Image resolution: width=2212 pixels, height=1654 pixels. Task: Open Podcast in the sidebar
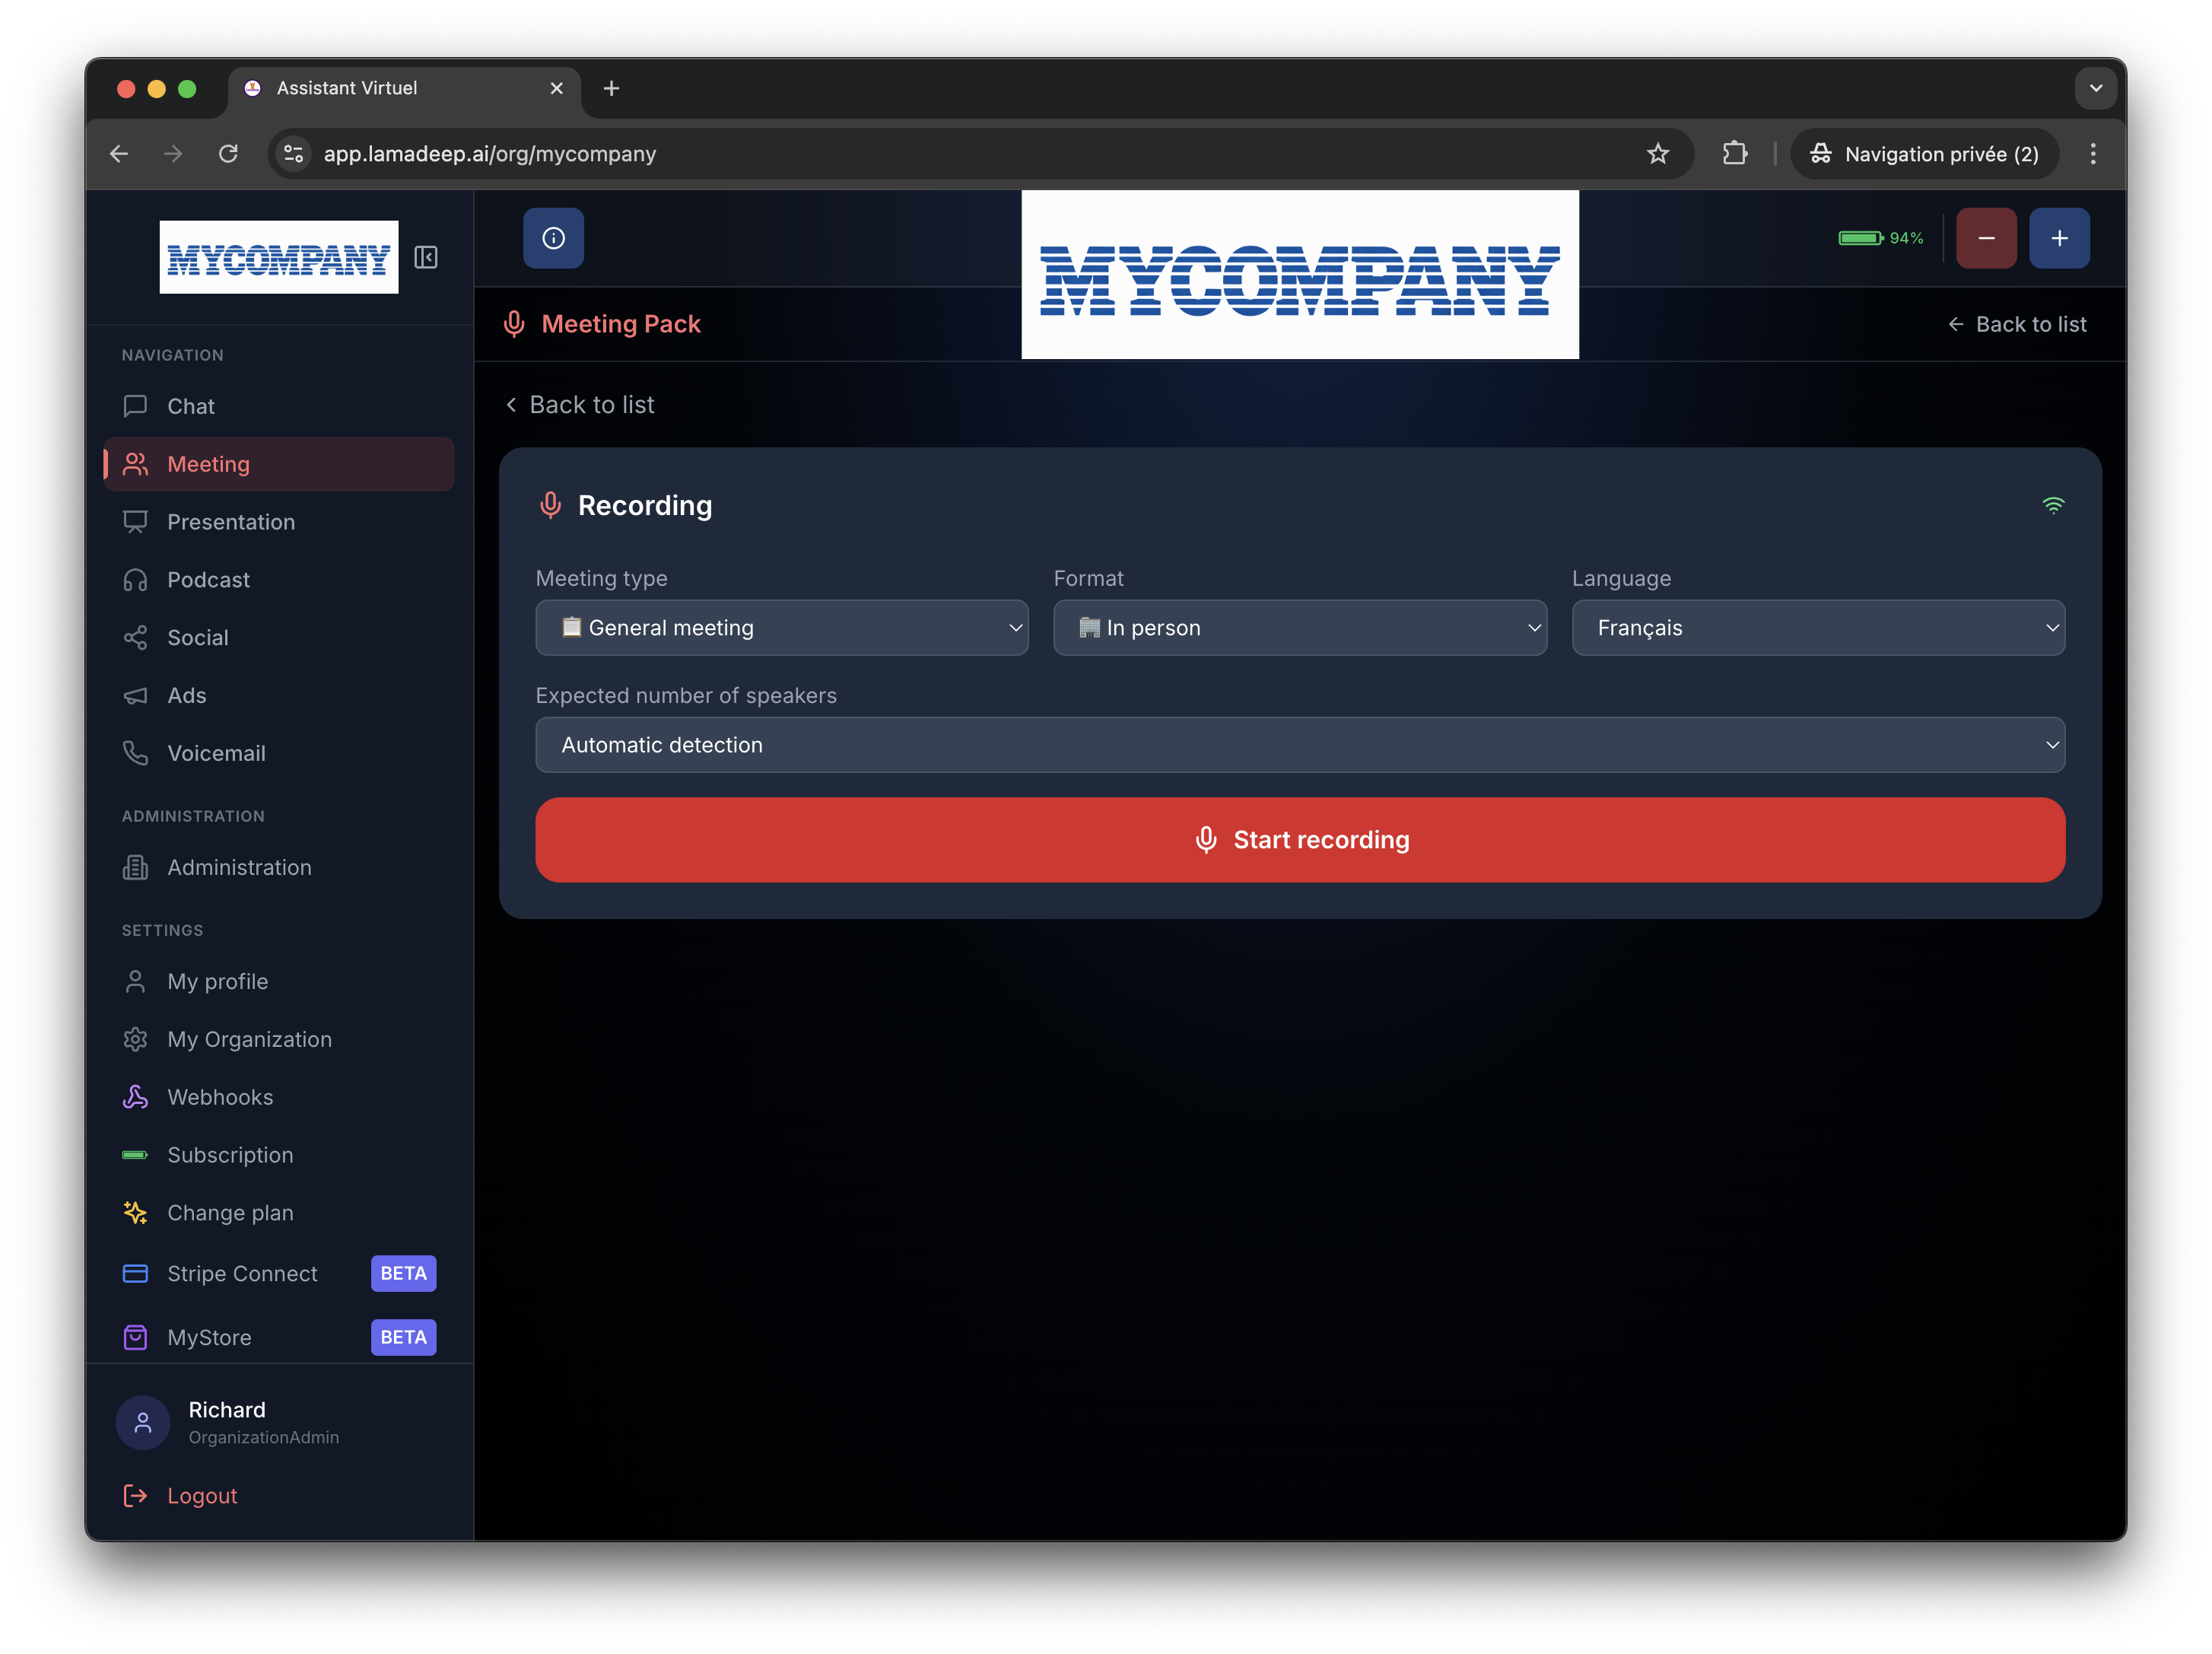[208, 580]
